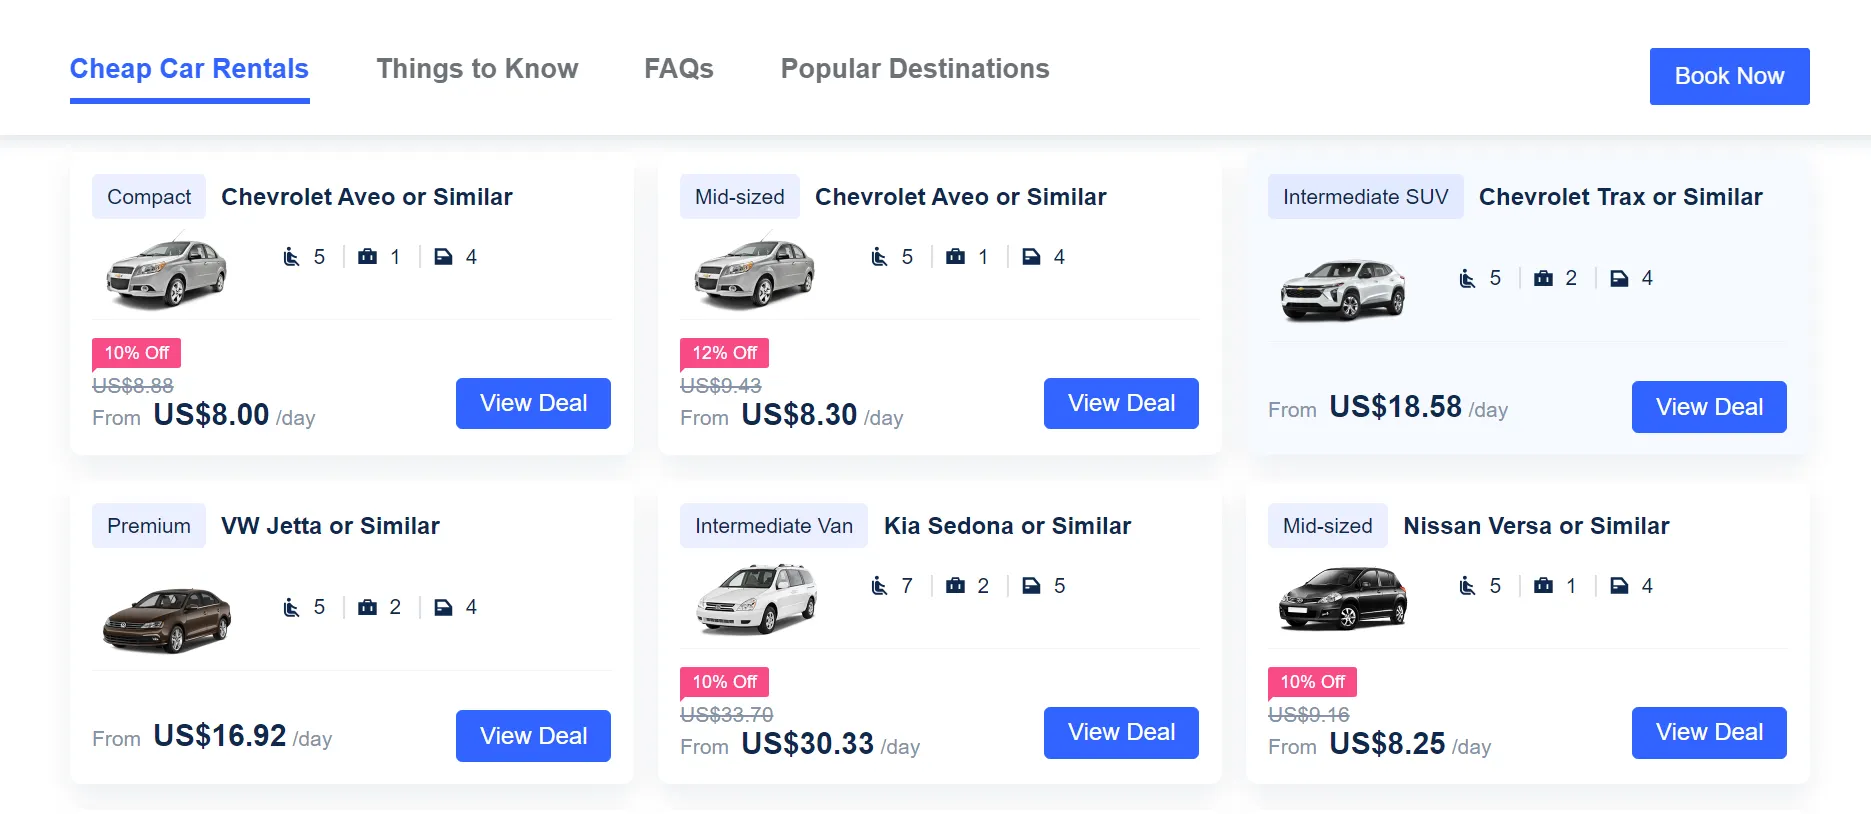The image size is (1871, 814).
Task: Select the Cheap Car Rentals tab
Action: (x=189, y=69)
